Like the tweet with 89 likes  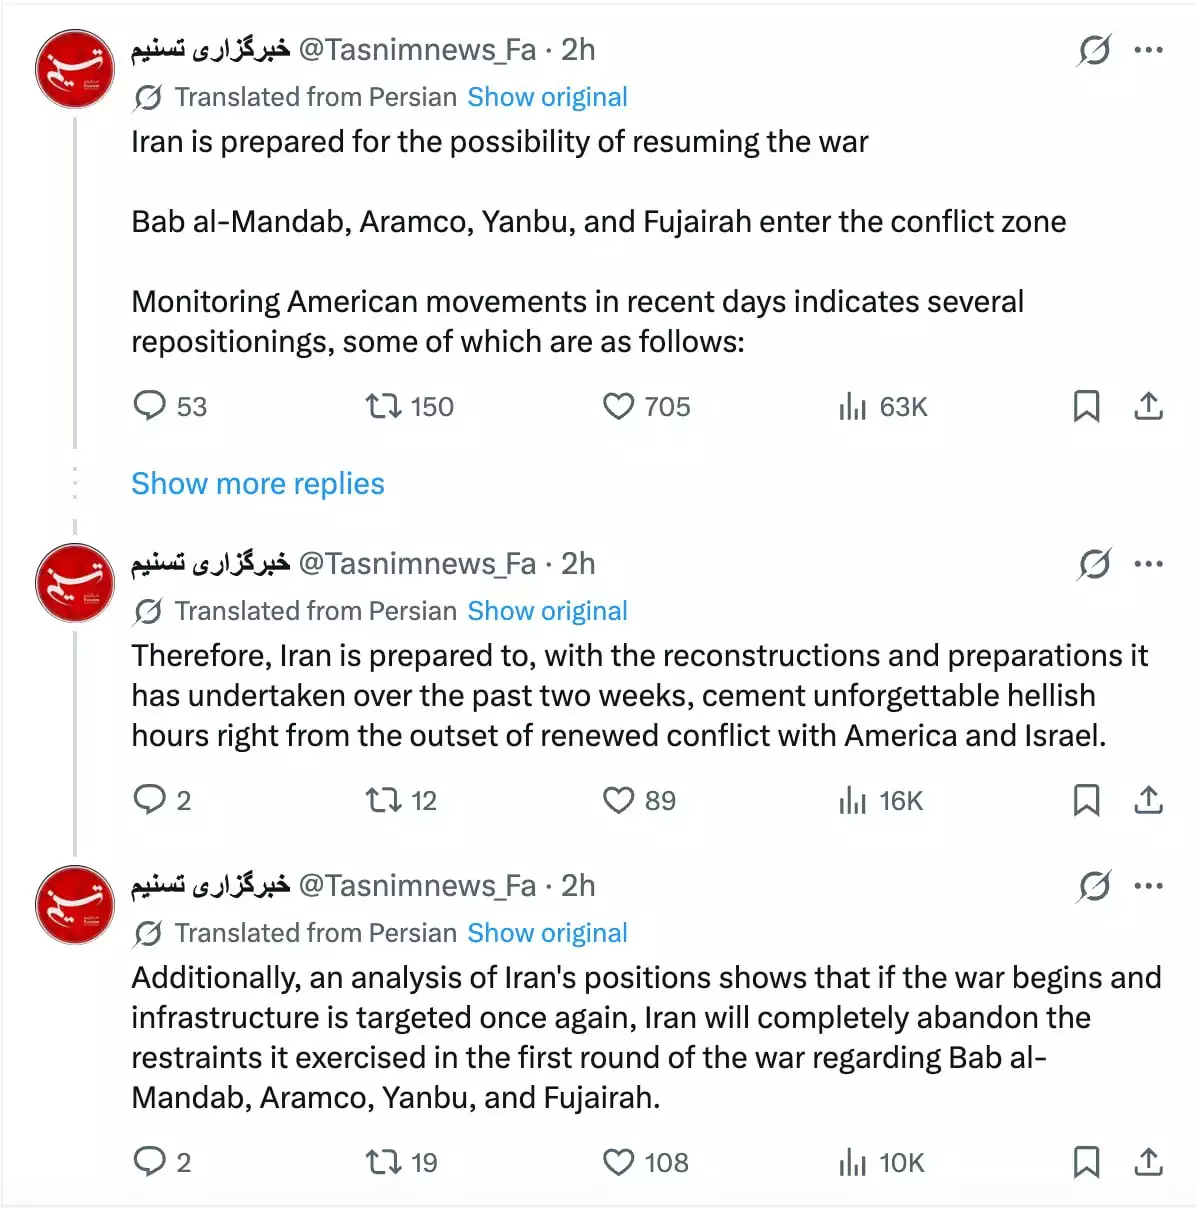coord(619,800)
